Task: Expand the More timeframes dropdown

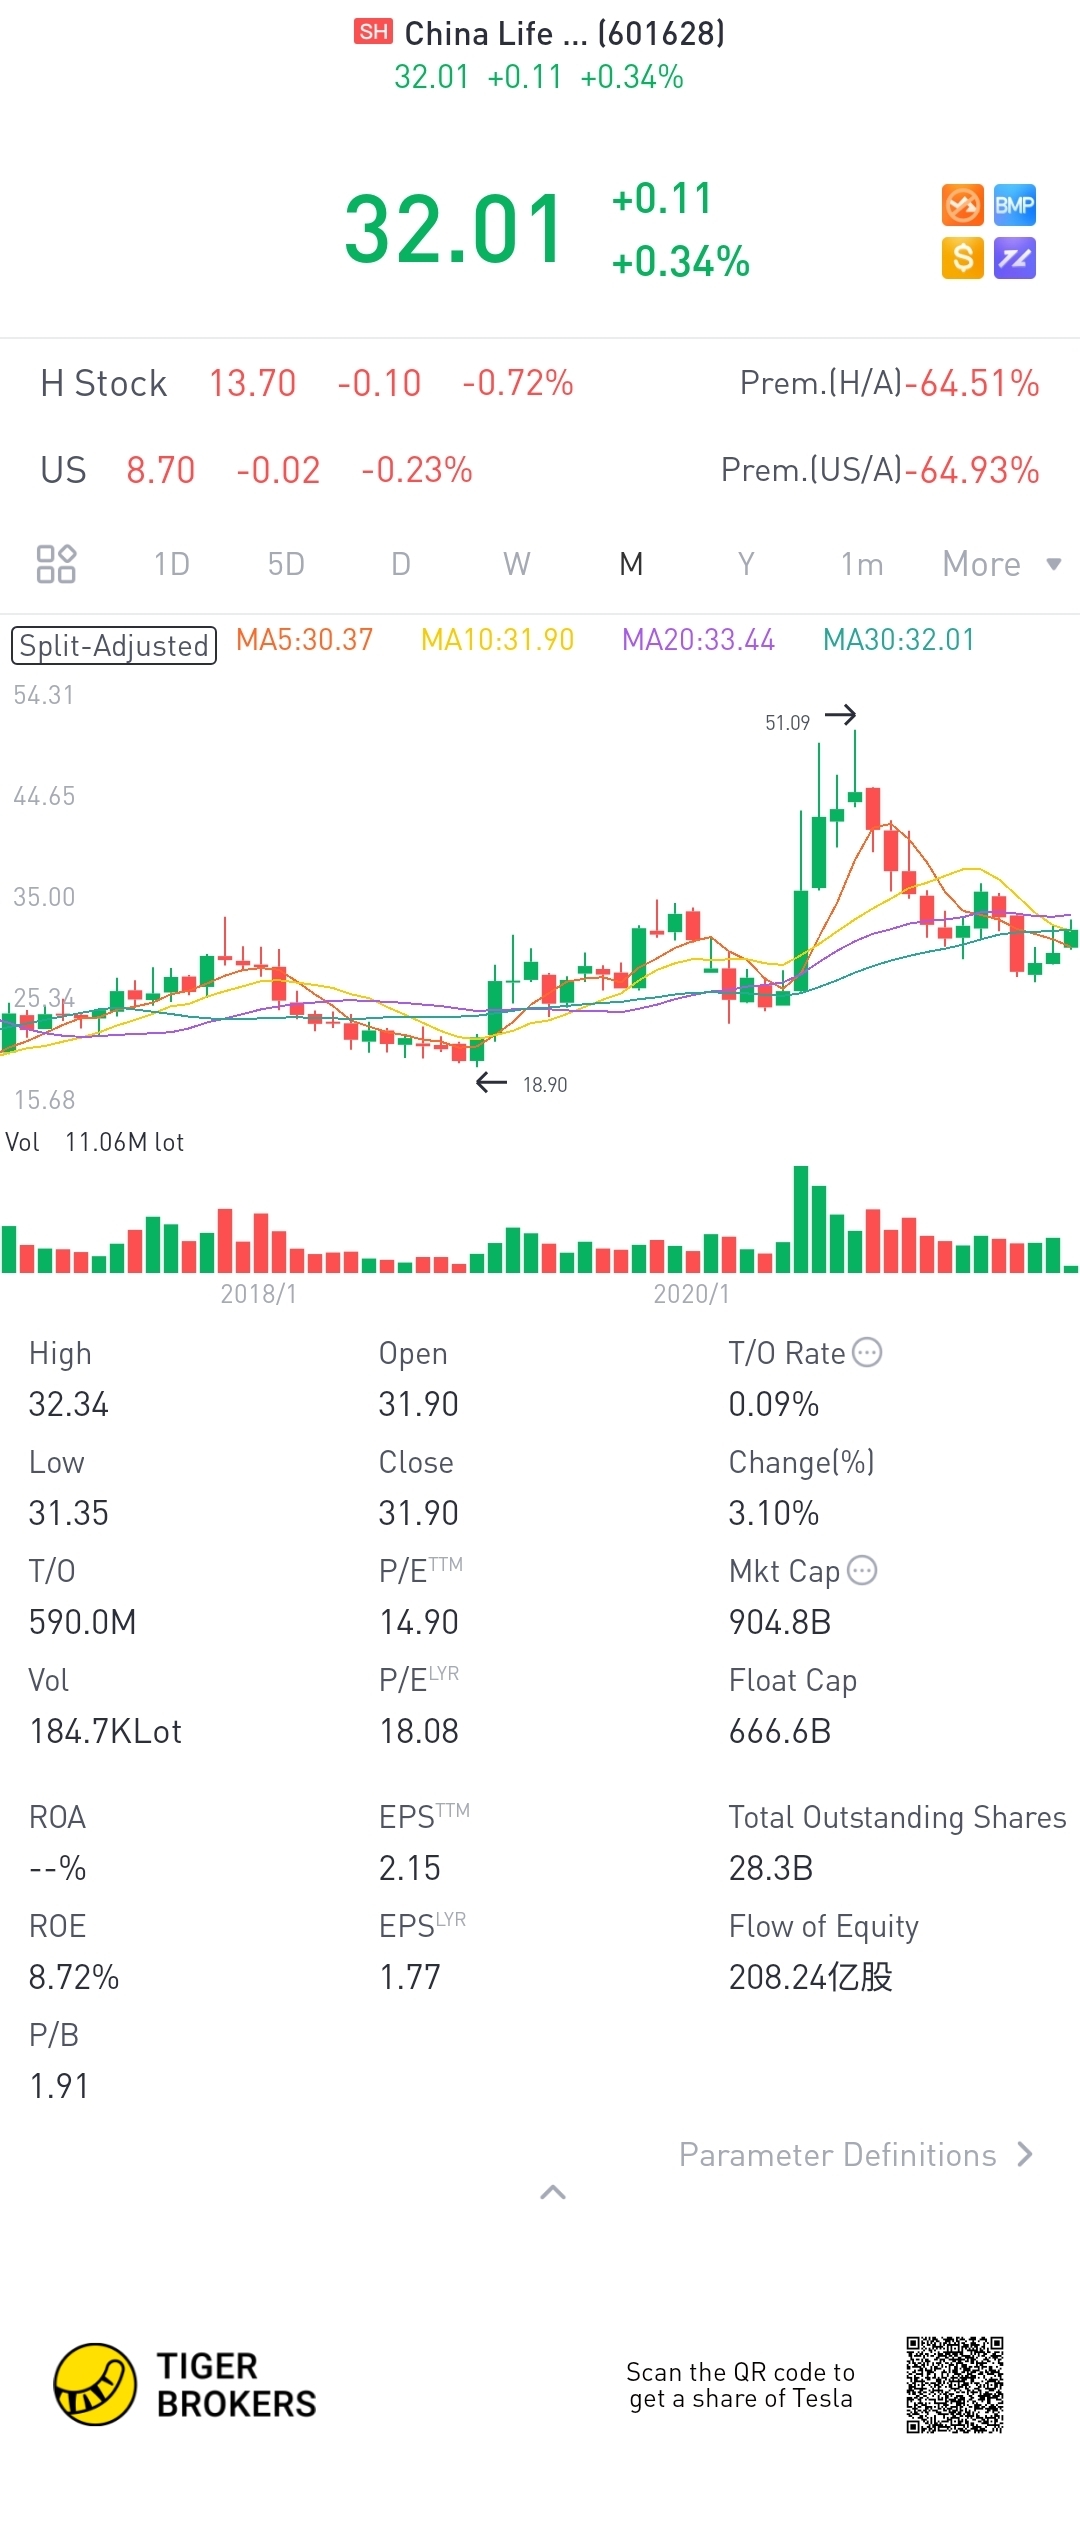Action: (x=1001, y=564)
